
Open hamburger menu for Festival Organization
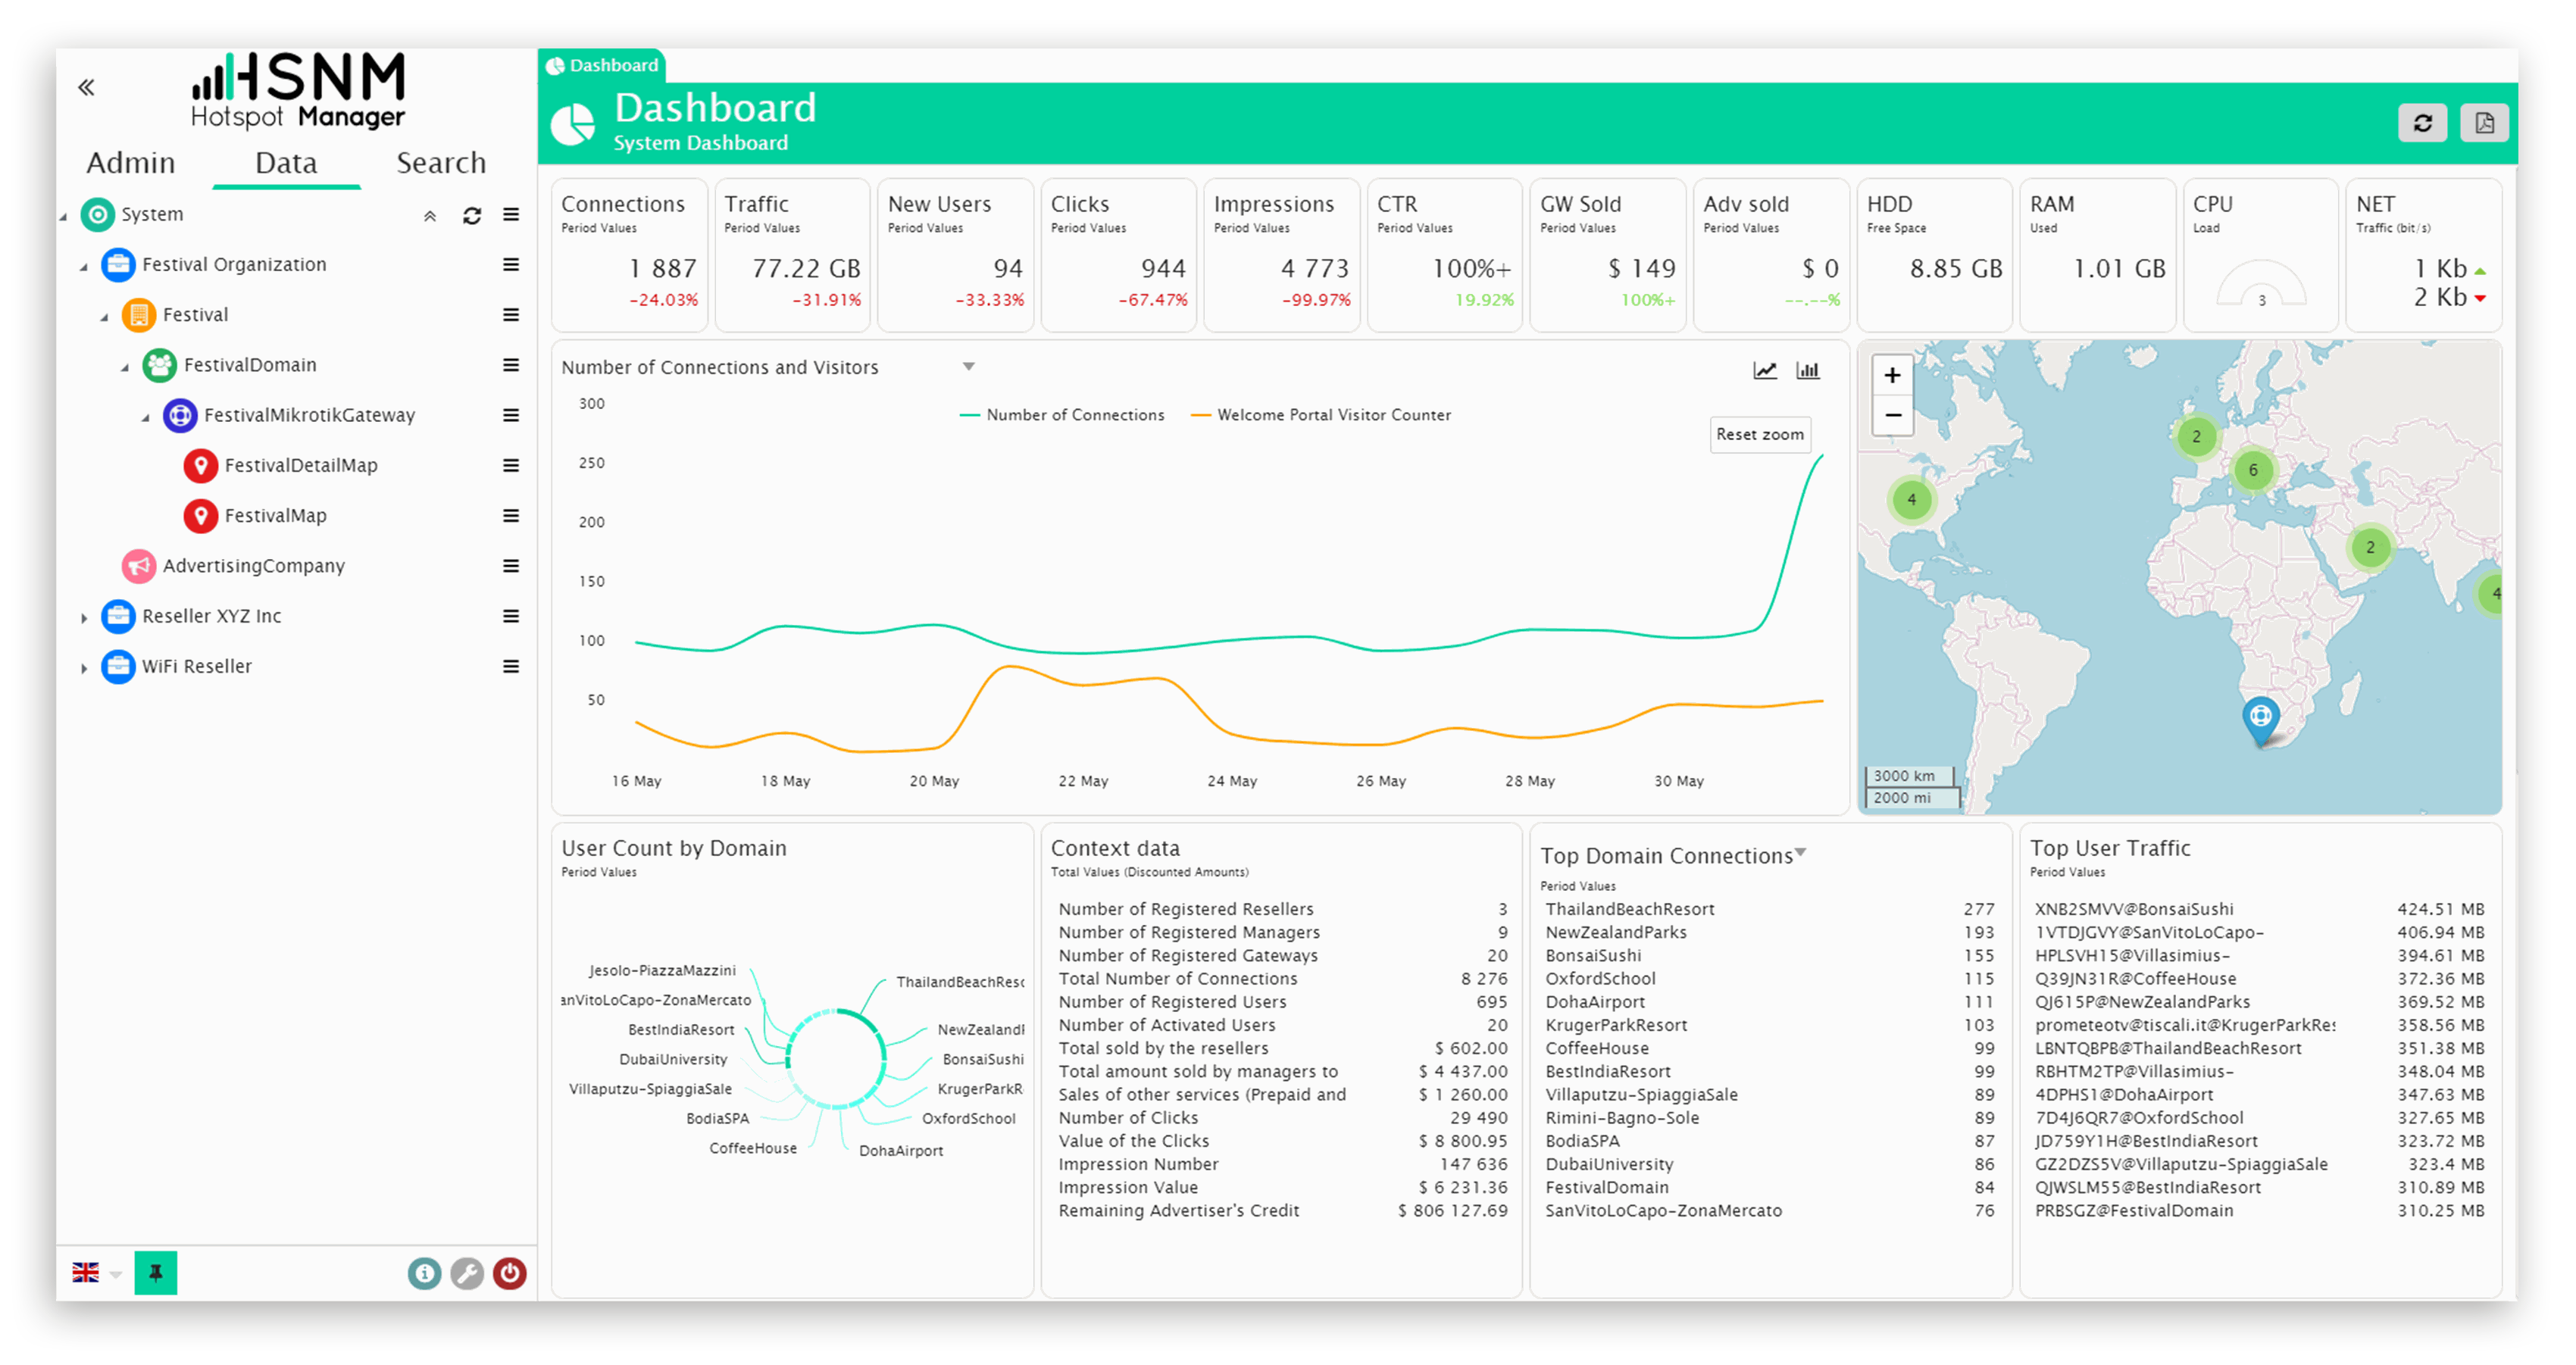click(511, 264)
